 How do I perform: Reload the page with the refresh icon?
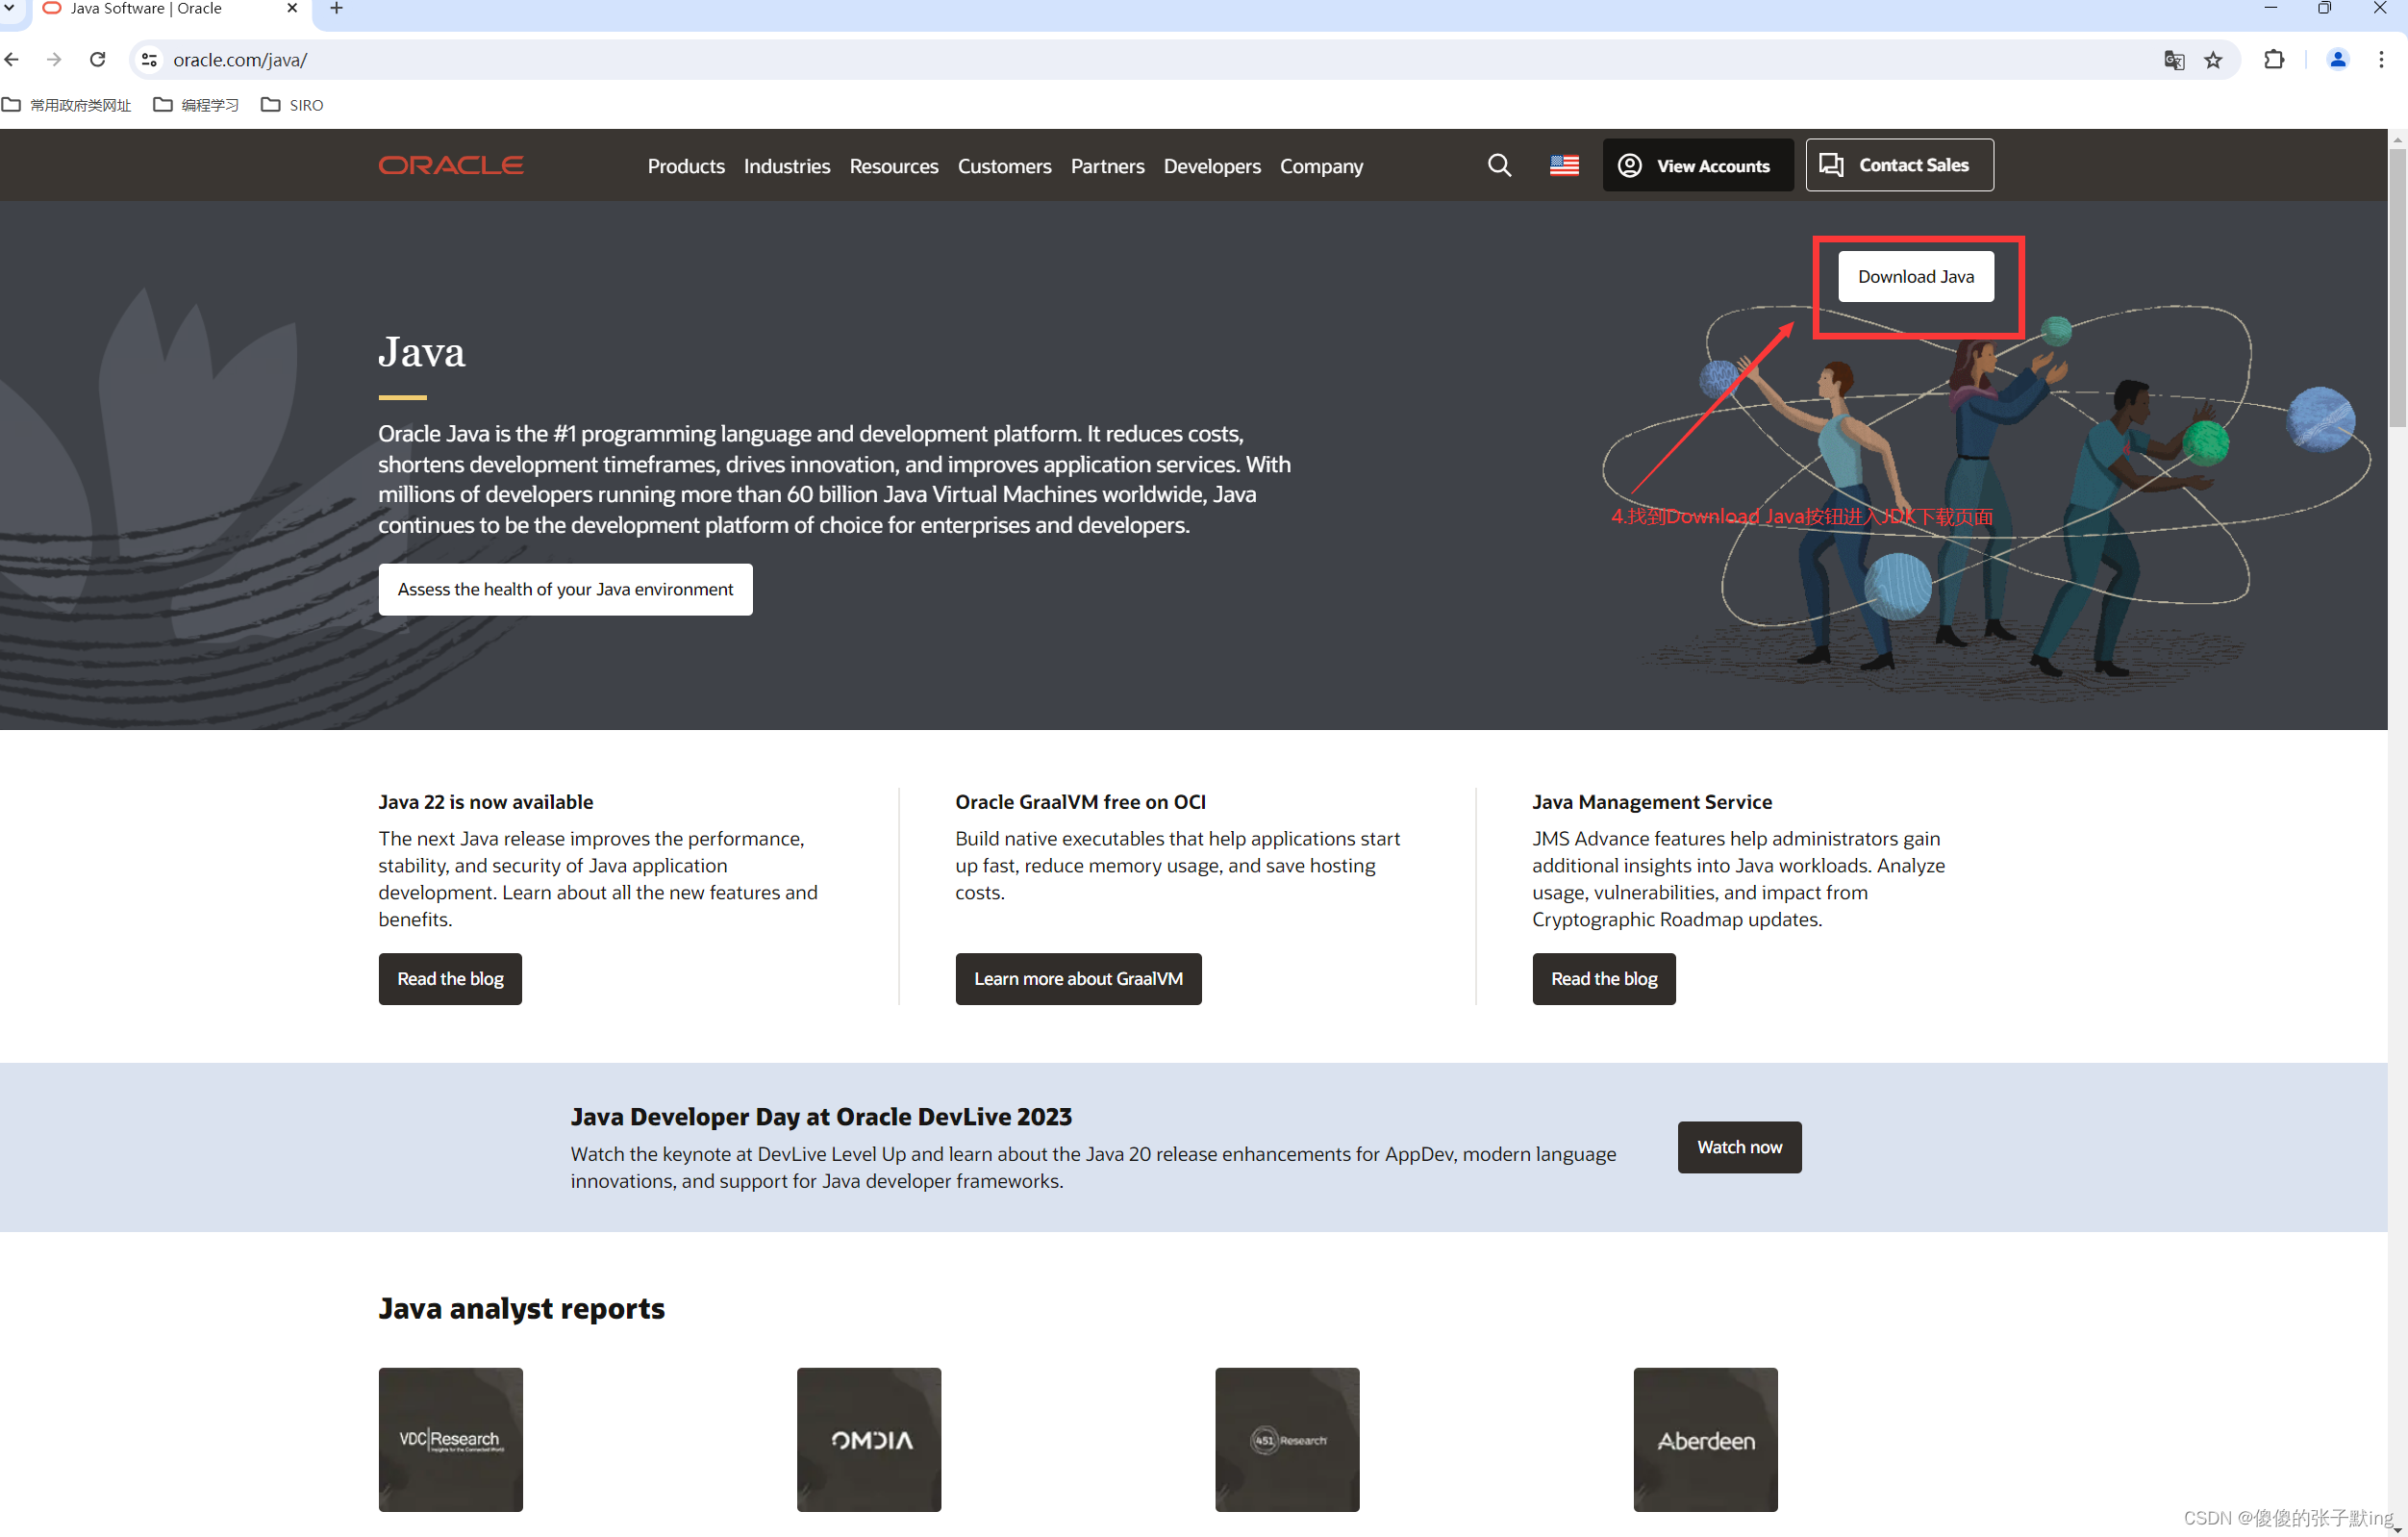[97, 60]
